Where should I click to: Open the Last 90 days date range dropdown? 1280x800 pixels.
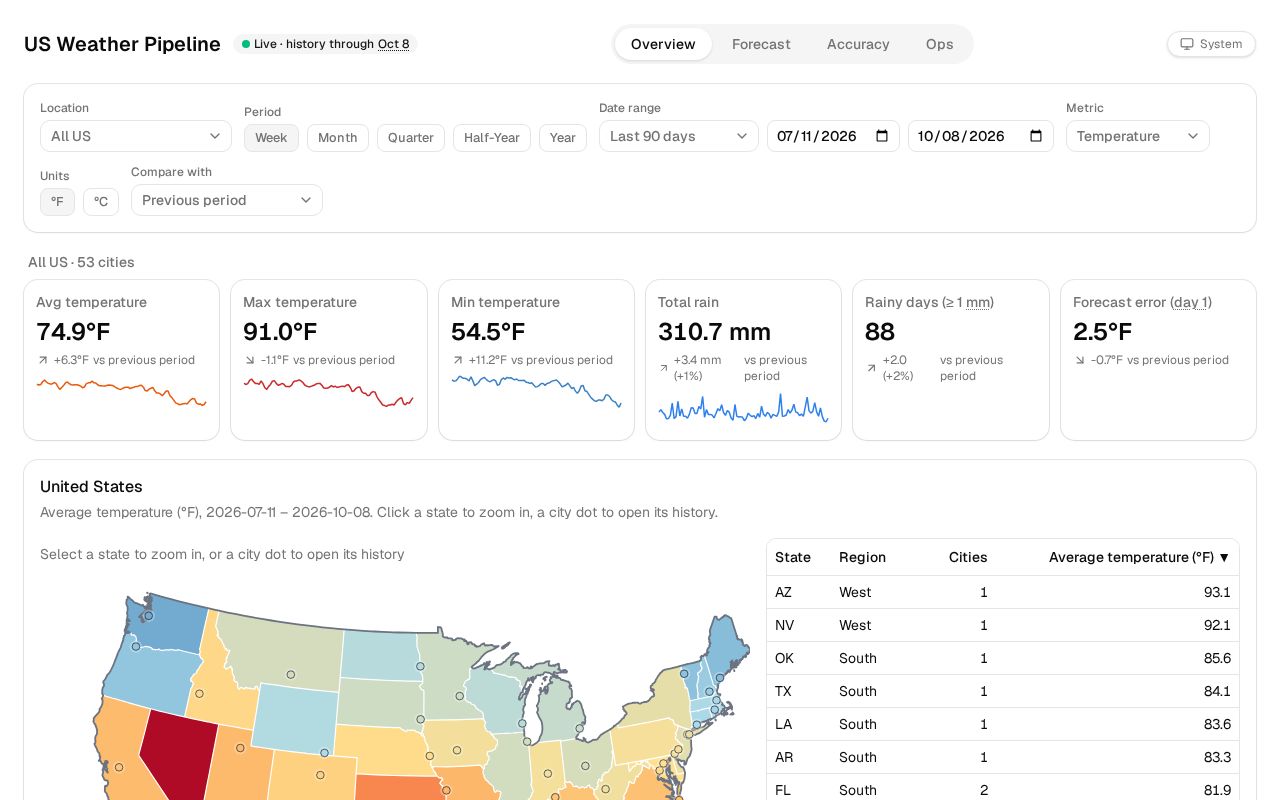(679, 136)
